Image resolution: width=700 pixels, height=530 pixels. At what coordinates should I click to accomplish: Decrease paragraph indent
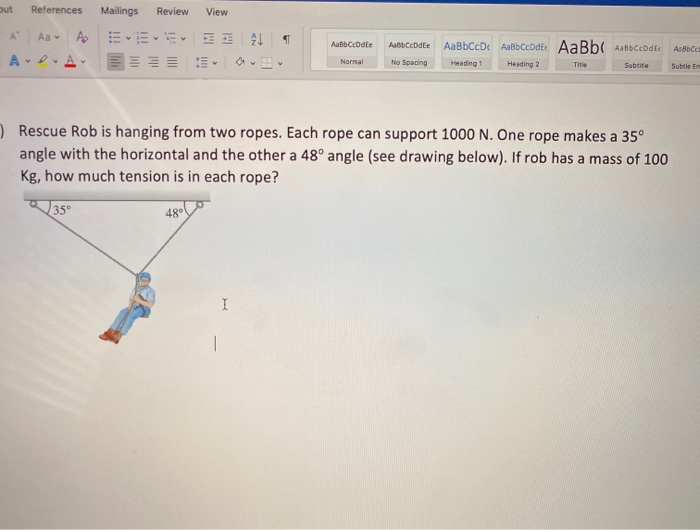click(x=208, y=39)
